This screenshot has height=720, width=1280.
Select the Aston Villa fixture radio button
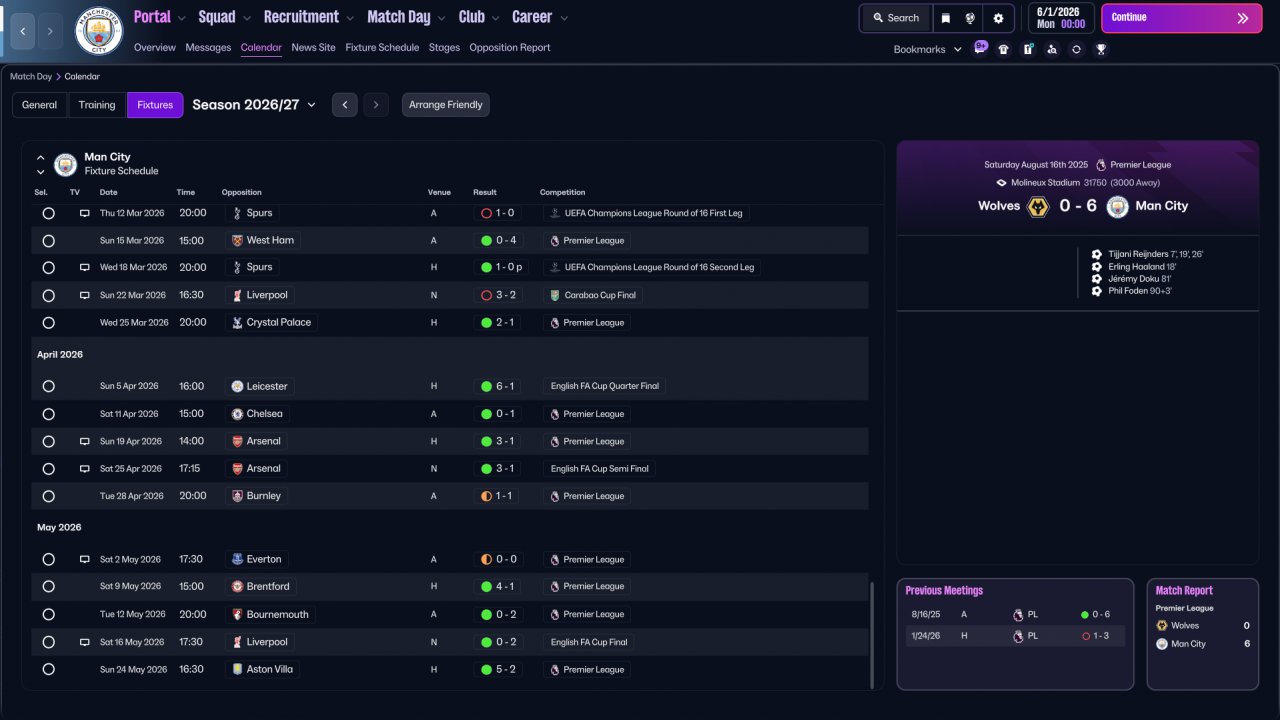48,670
